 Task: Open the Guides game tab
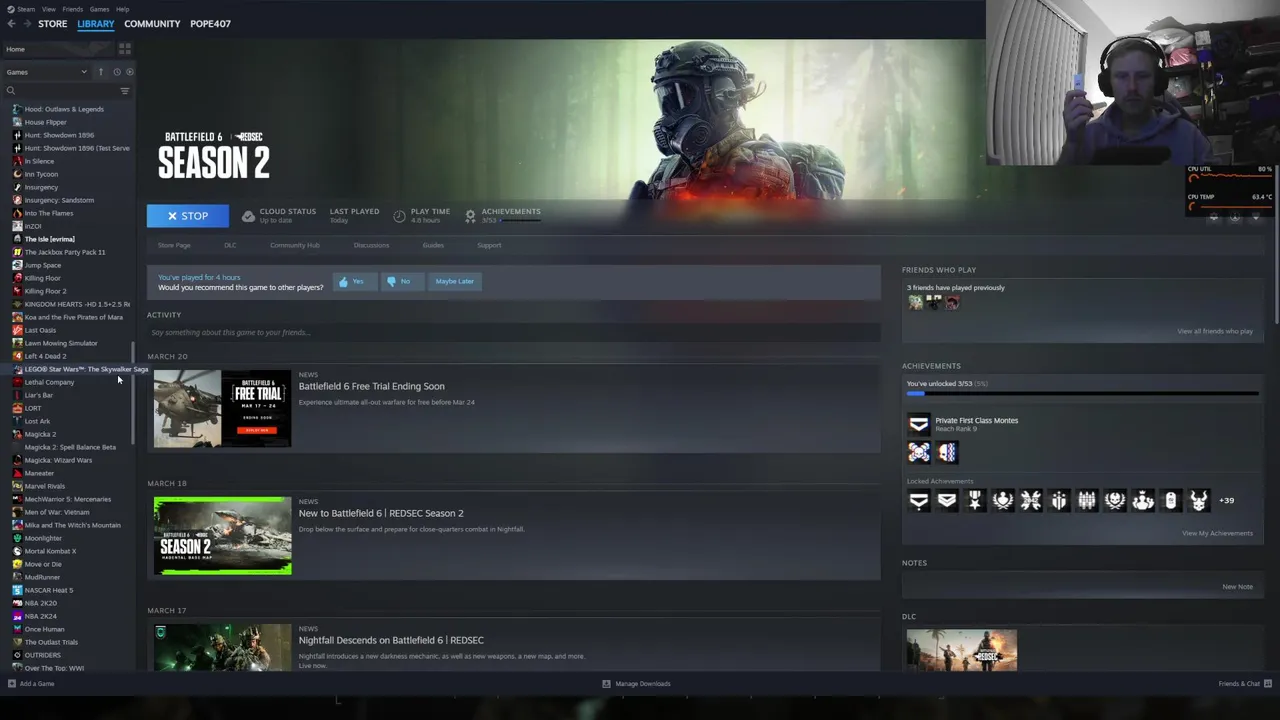pos(433,245)
